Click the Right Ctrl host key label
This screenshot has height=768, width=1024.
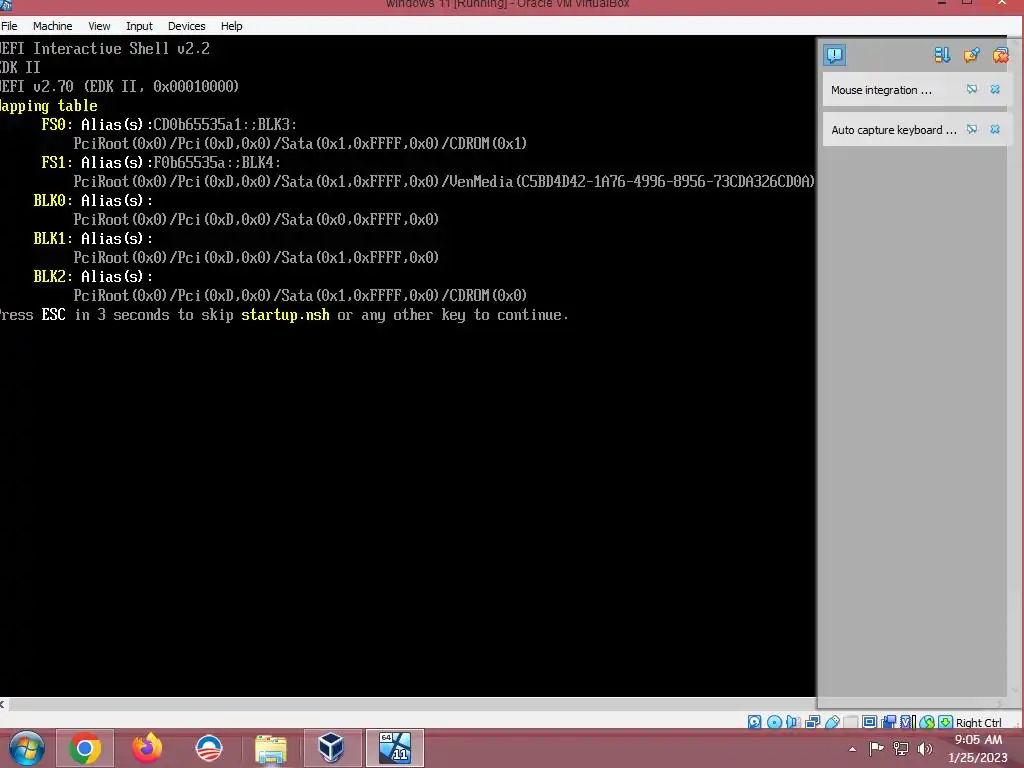pyautogui.click(x=978, y=722)
